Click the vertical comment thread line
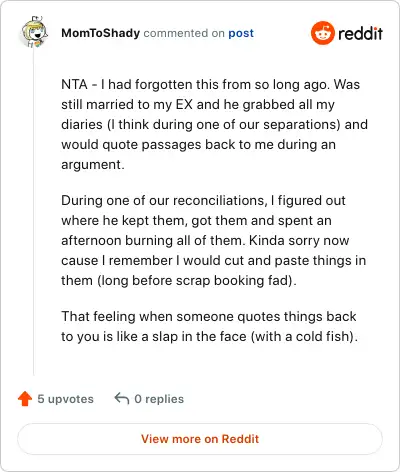The height and width of the screenshot is (472, 400). (x=34, y=213)
